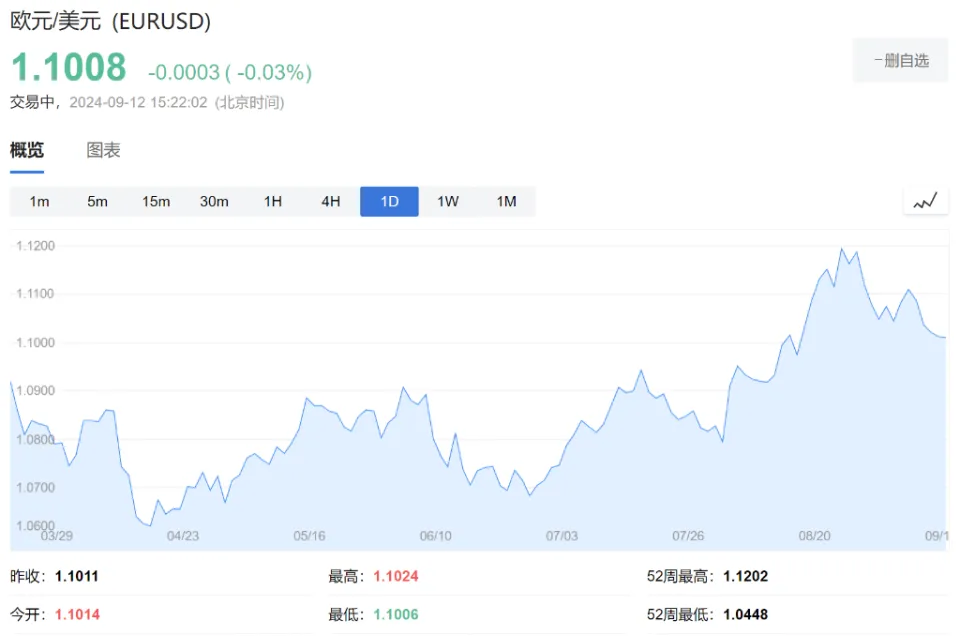The width and height of the screenshot is (960, 636).
Task: Change timeframe to 1W weekly
Action: [448, 202]
